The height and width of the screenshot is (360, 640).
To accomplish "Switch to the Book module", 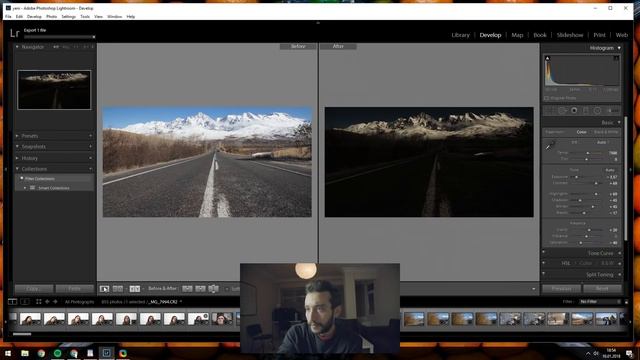I will click(x=540, y=35).
